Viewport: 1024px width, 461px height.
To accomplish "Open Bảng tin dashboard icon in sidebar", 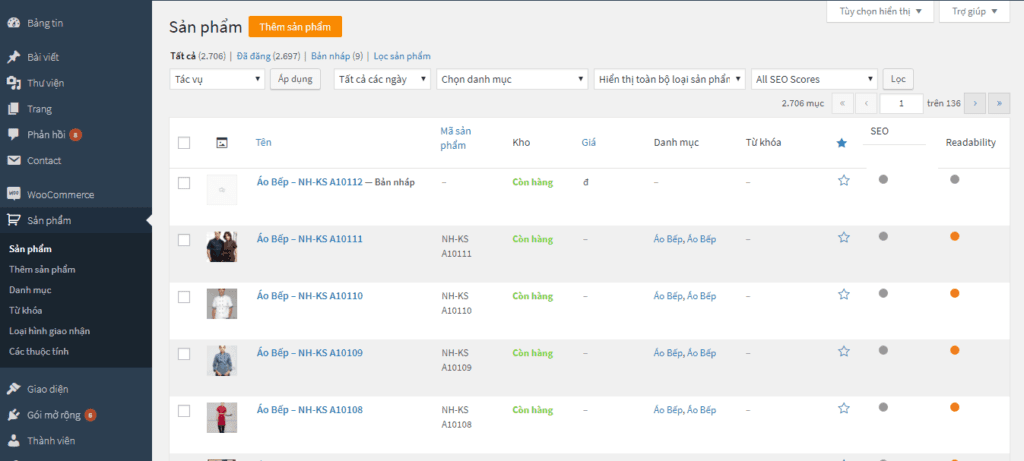I will [x=13, y=24].
